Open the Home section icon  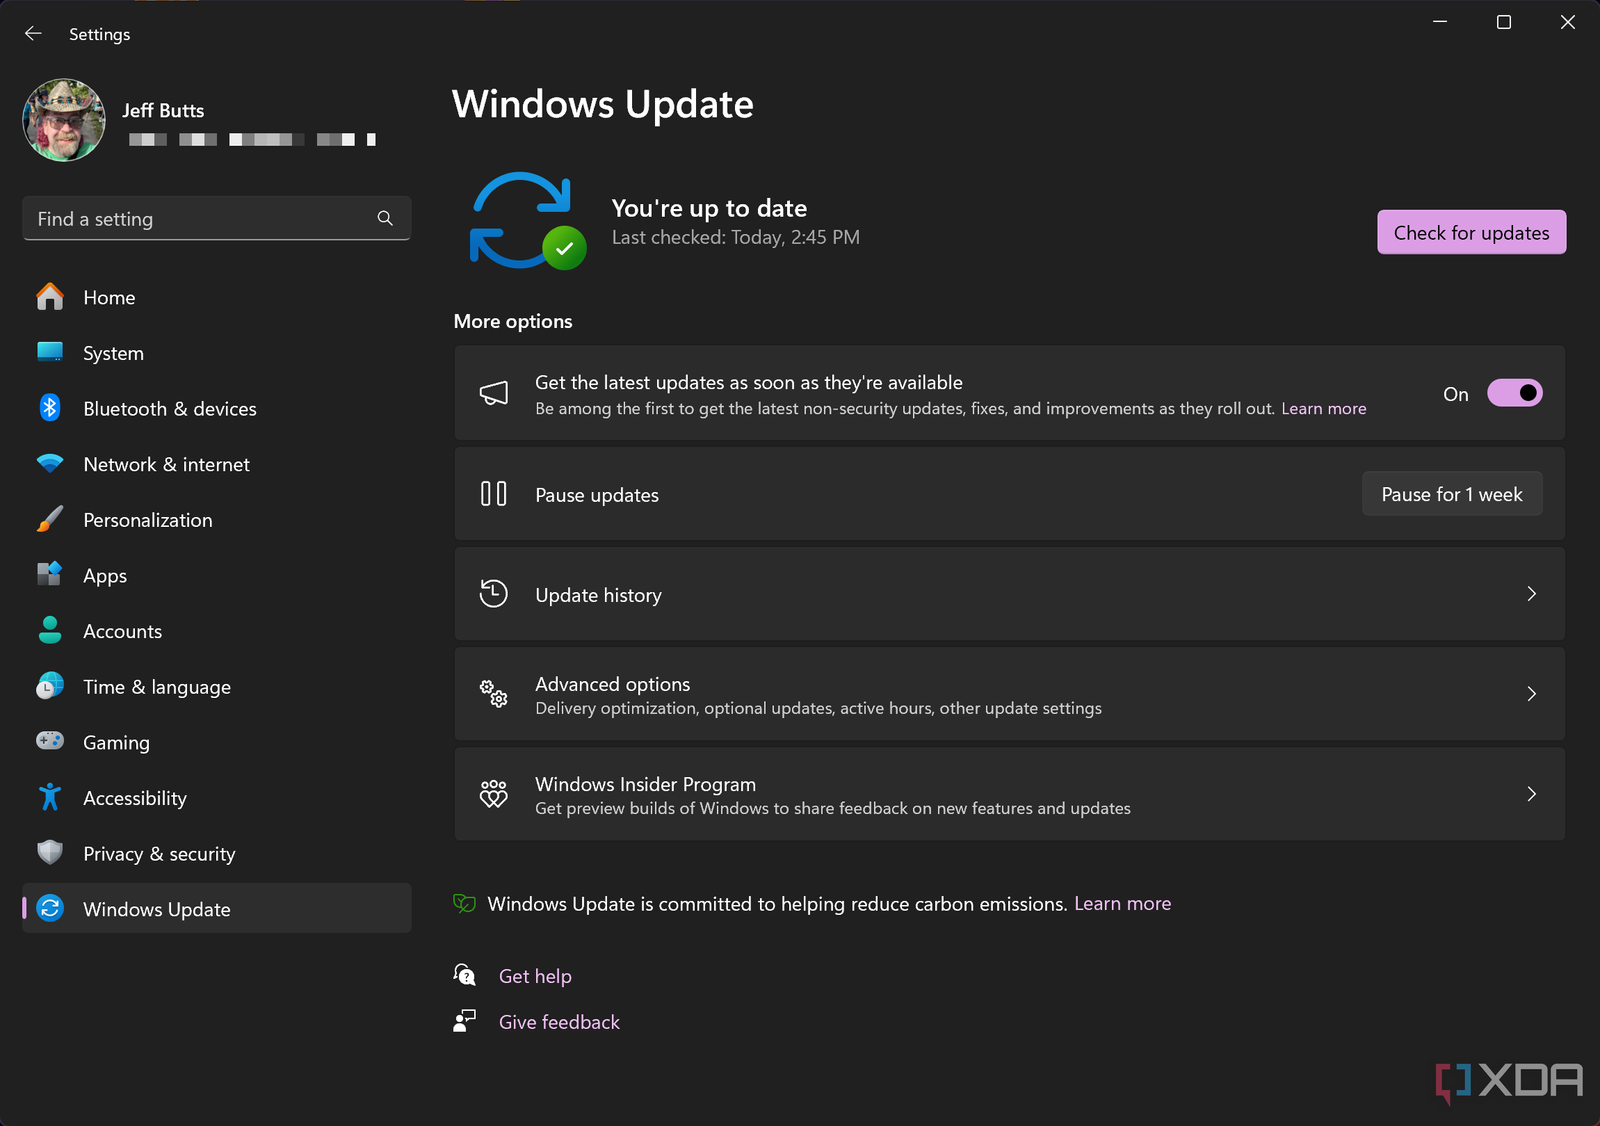[49, 297]
